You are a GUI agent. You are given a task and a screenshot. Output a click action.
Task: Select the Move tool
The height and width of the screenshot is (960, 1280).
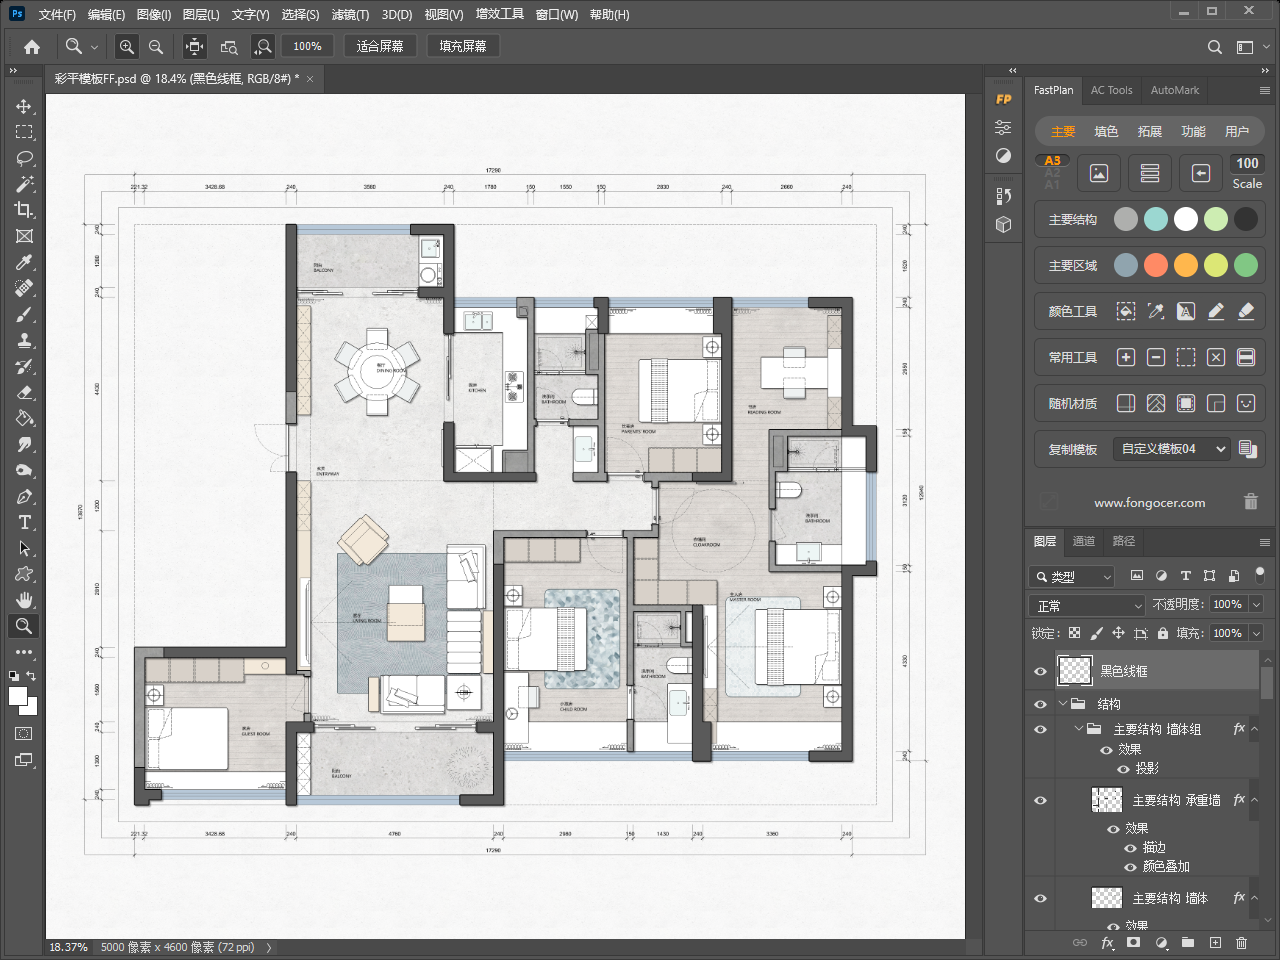24,106
